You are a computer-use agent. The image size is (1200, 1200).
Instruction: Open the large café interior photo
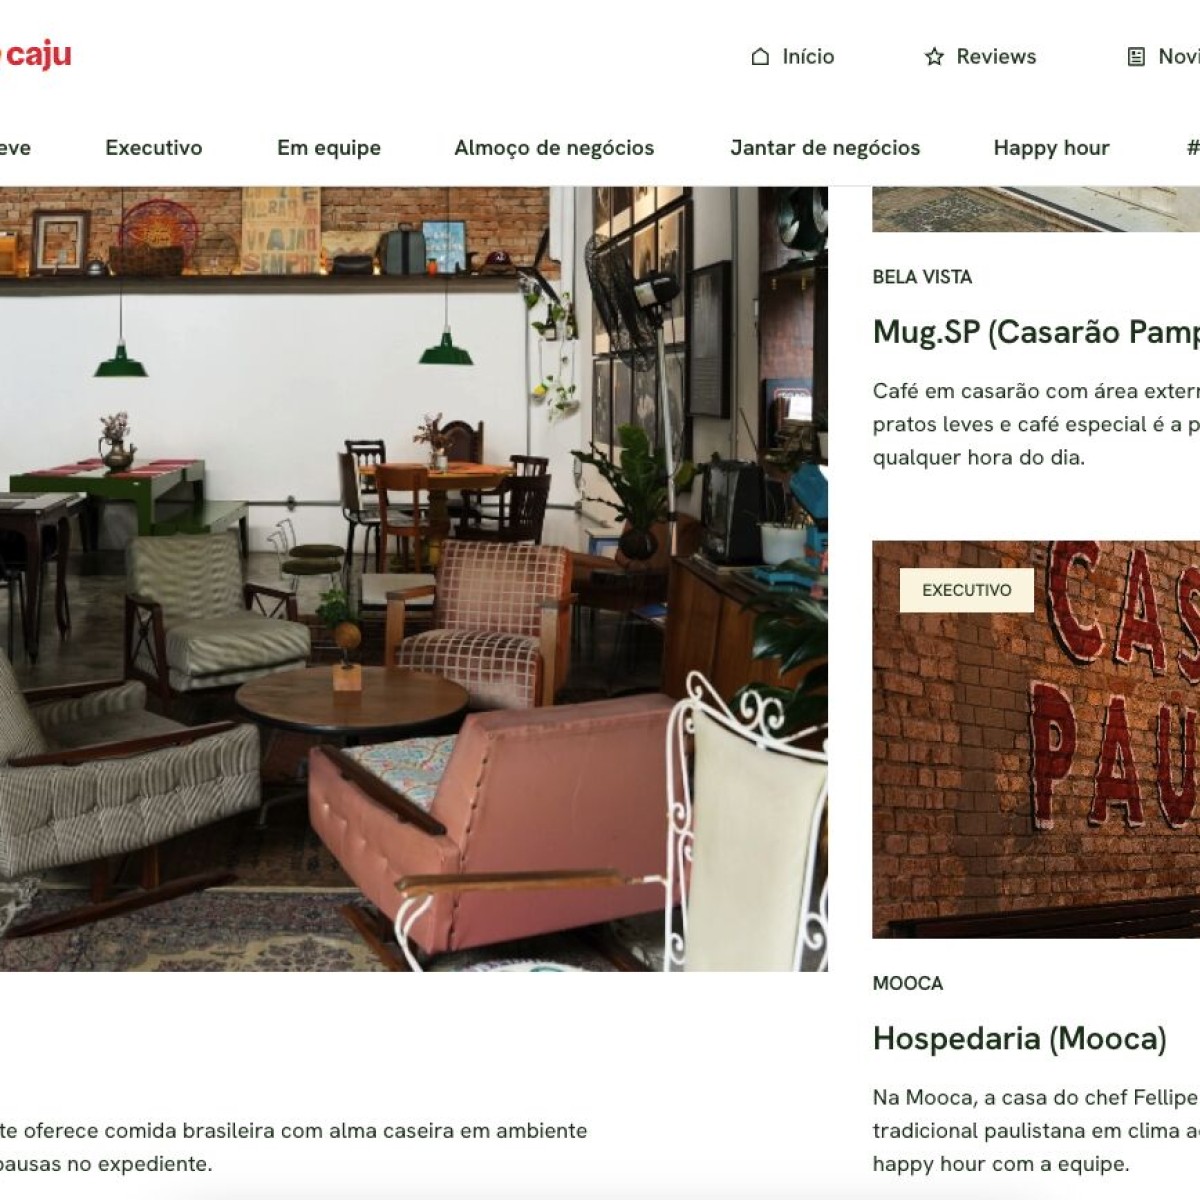[x=414, y=579]
